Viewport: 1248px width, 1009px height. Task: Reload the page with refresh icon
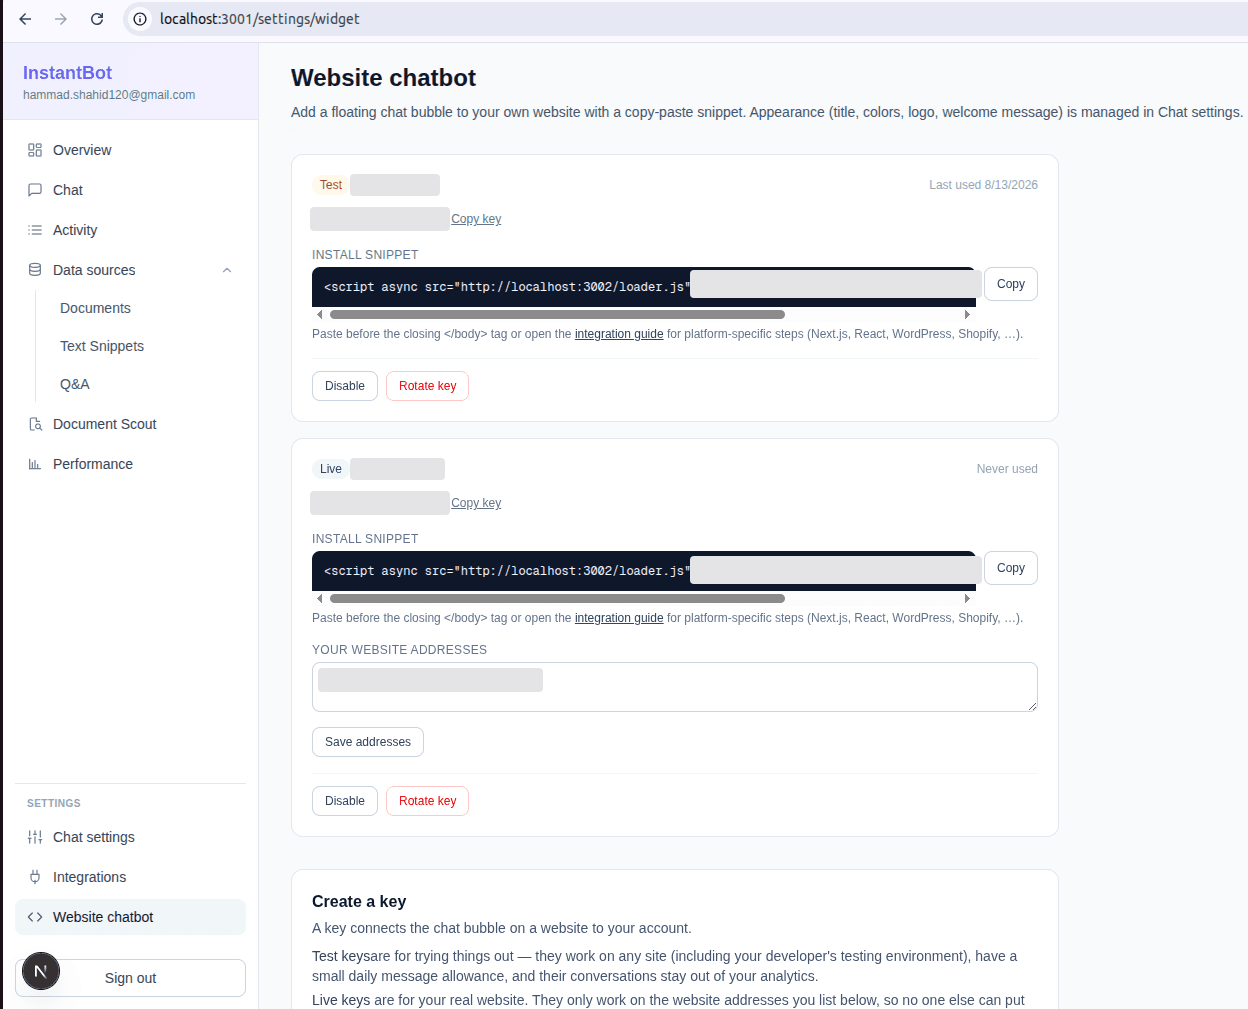tap(97, 19)
